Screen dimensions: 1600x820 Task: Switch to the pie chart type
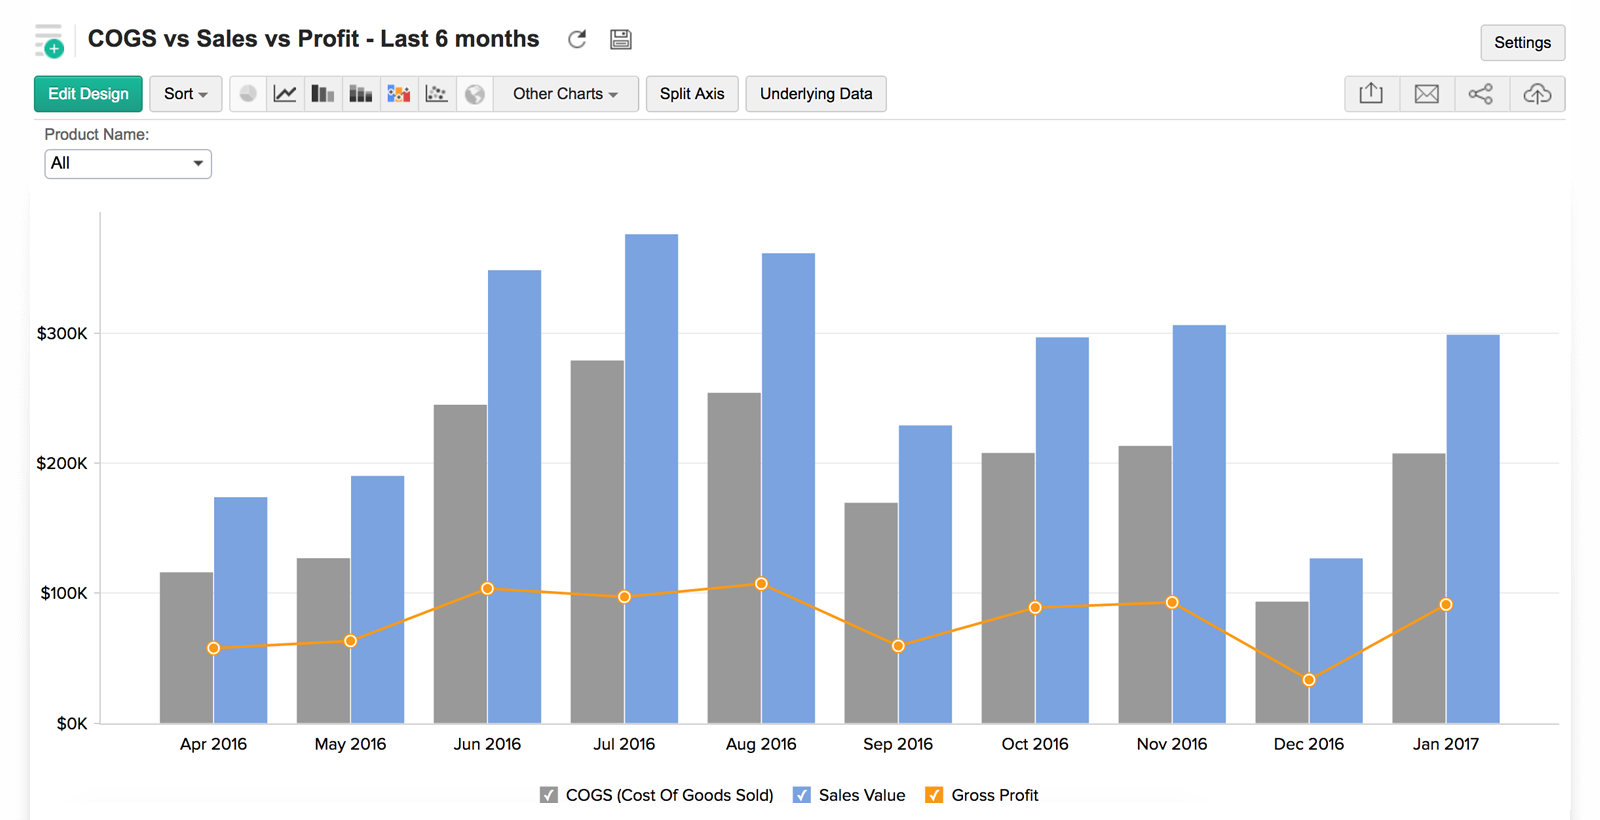248,94
